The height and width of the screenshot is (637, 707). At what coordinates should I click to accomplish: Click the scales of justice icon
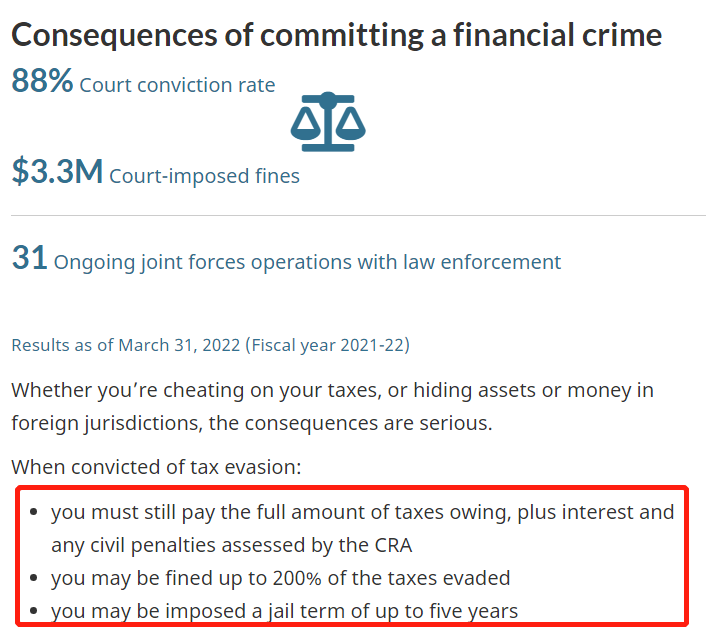328,122
